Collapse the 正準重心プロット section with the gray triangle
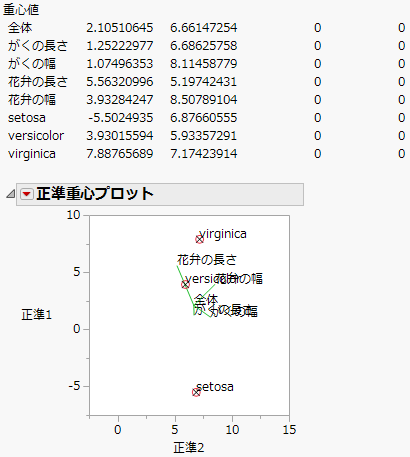The width and height of the screenshot is (410, 457). coord(11,194)
